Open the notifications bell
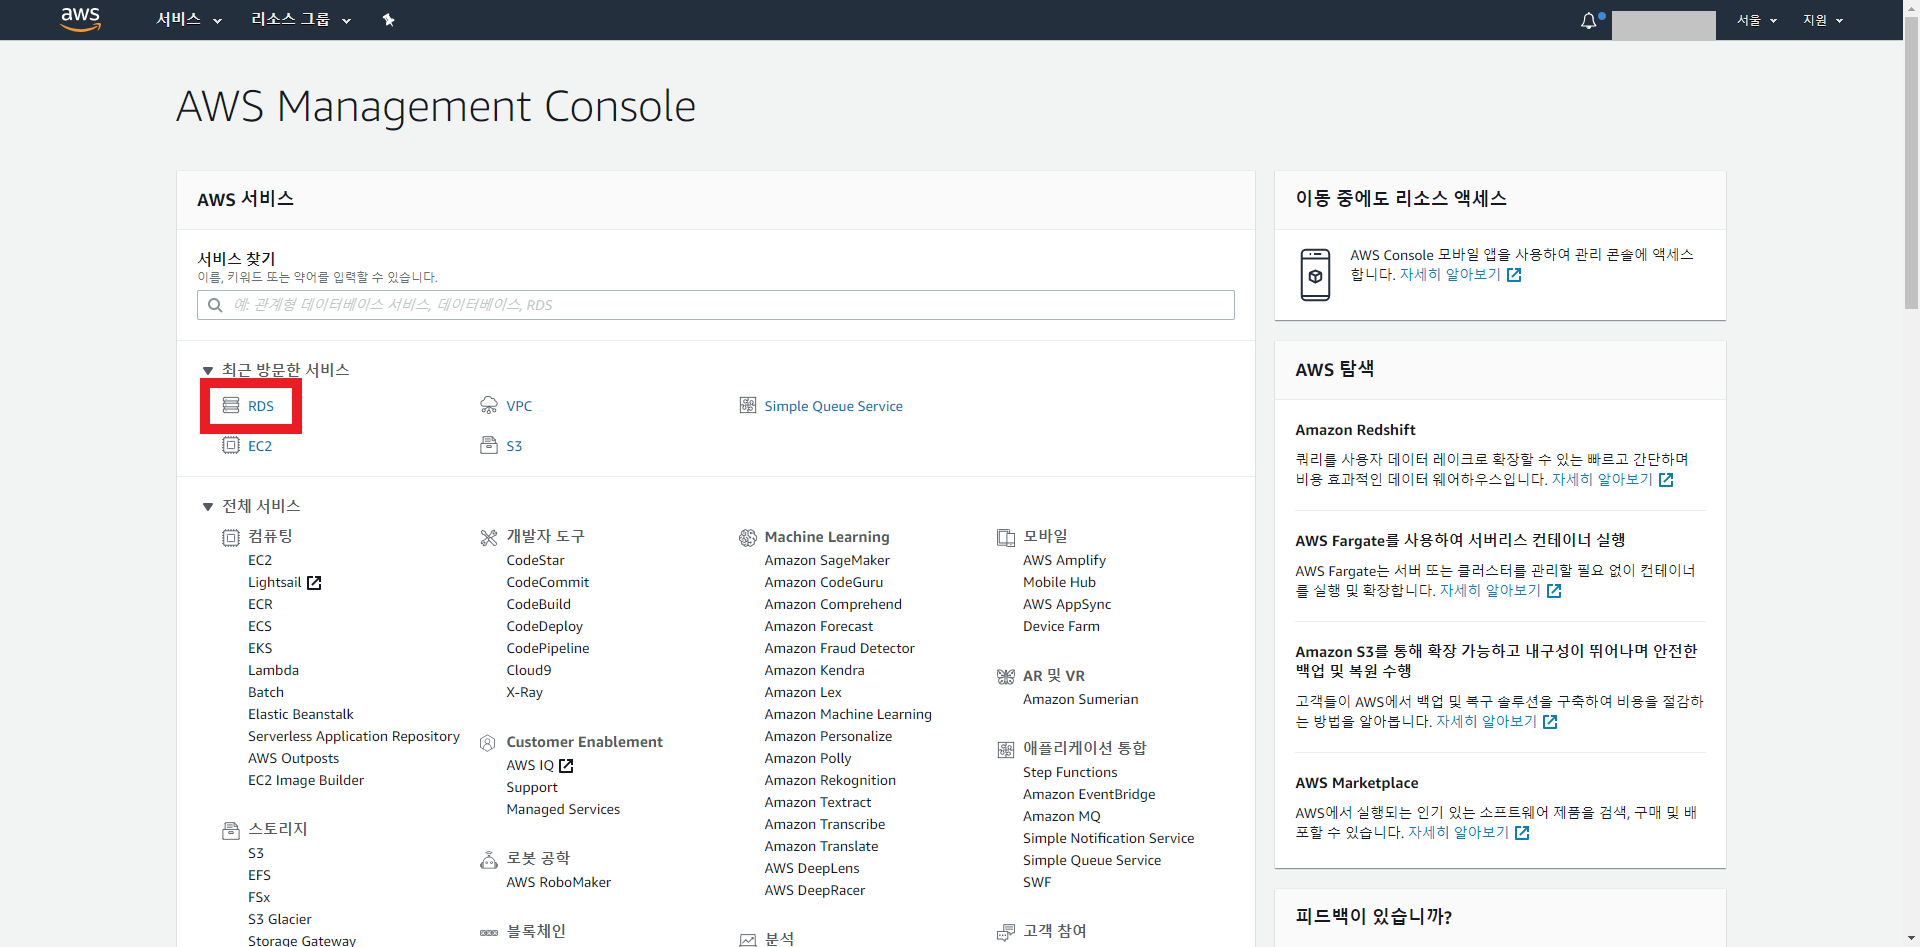The width and height of the screenshot is (1920, 947). [x=1589, y=20]
